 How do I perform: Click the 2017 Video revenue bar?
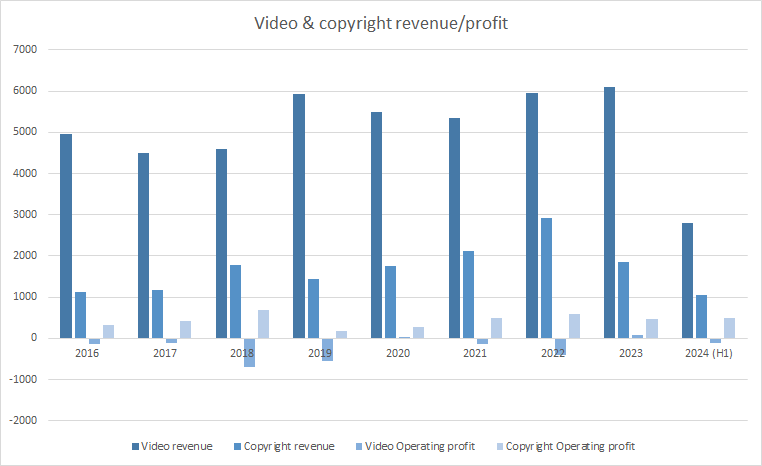[143, 246]
